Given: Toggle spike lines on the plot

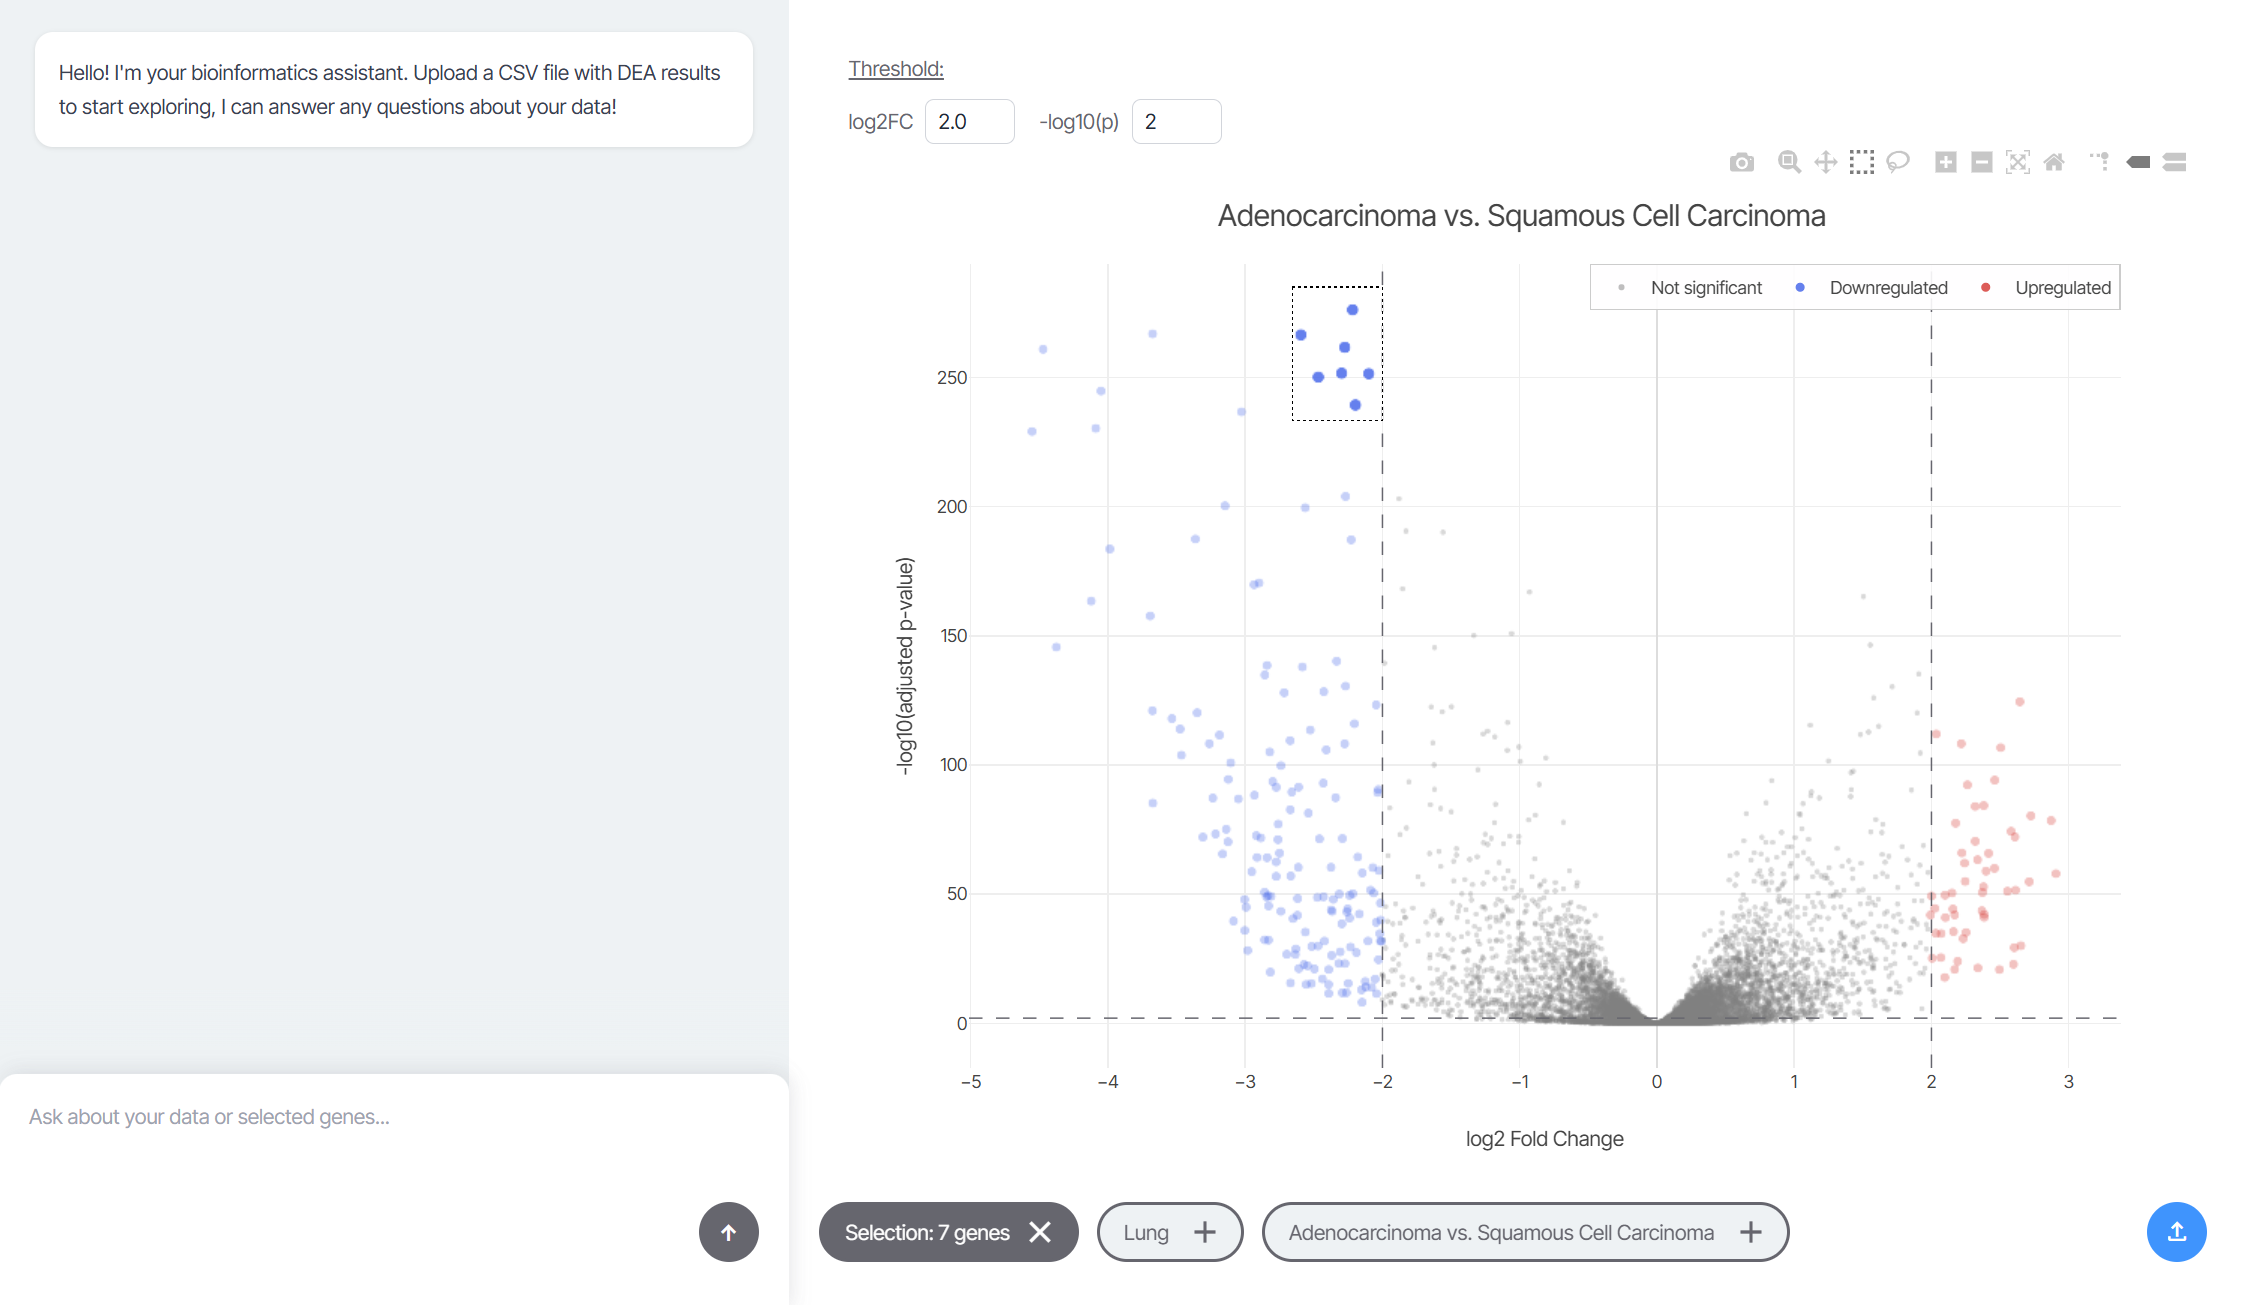Looking at the screenshot, I should point(2099,162).
